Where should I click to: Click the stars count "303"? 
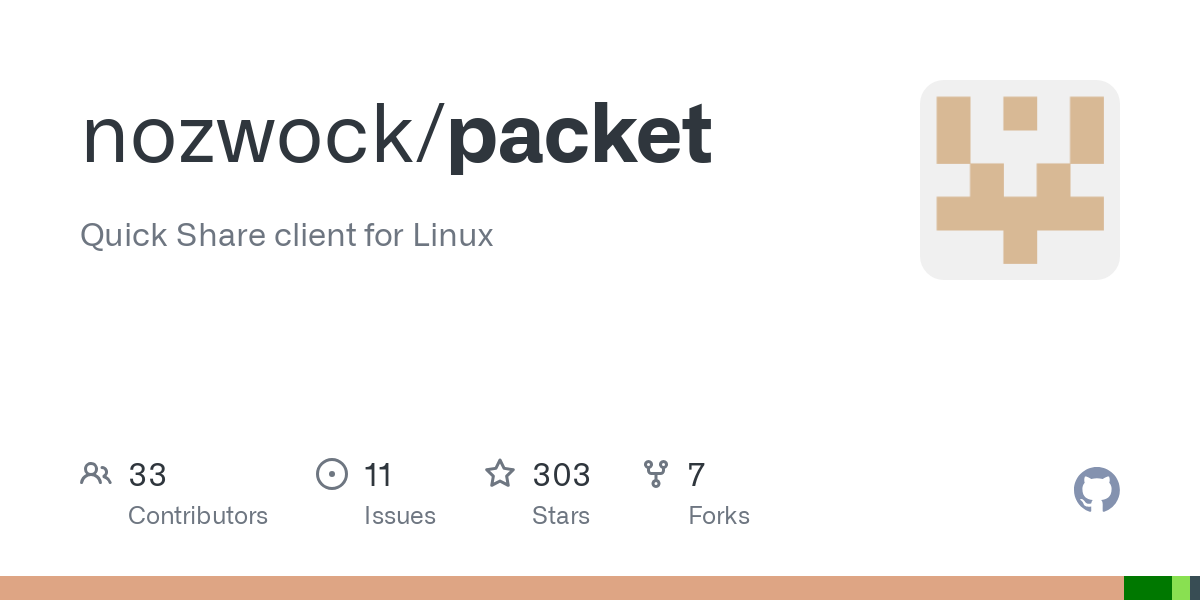[561, 475]
